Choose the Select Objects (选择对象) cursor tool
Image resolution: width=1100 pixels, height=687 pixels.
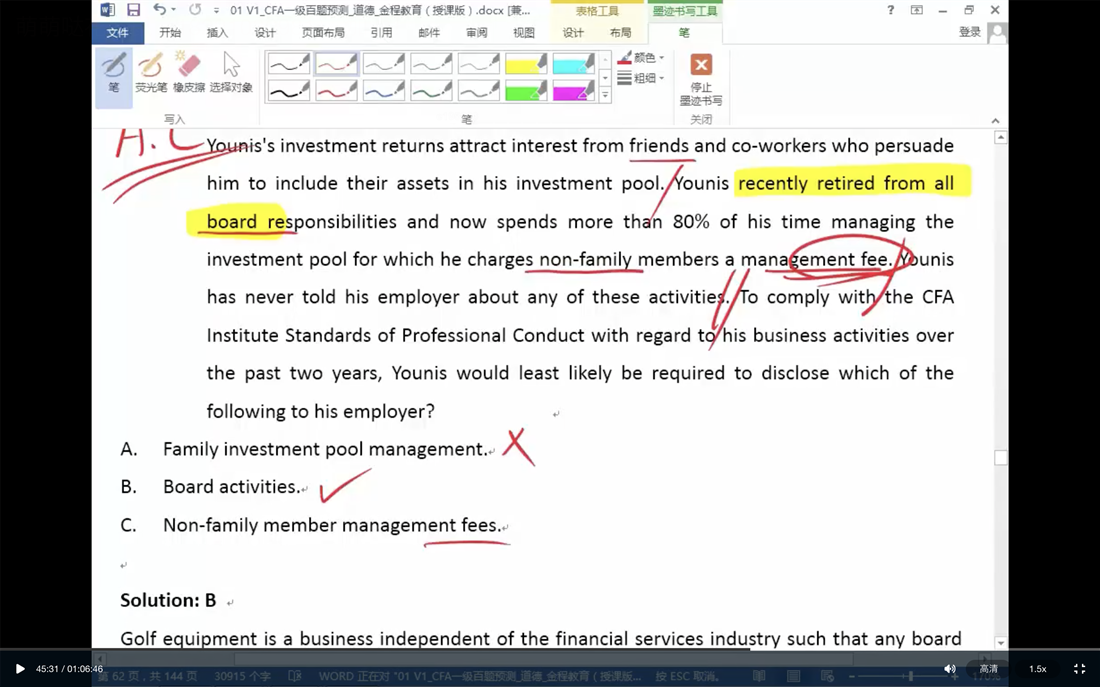pyautogui.click(x=231, y=73)
